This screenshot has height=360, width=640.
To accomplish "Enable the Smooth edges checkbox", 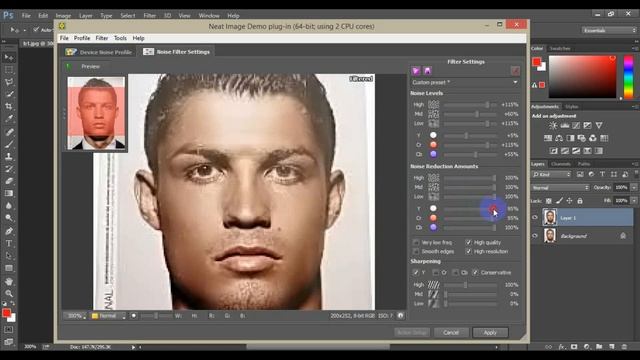I will [416, 251].
